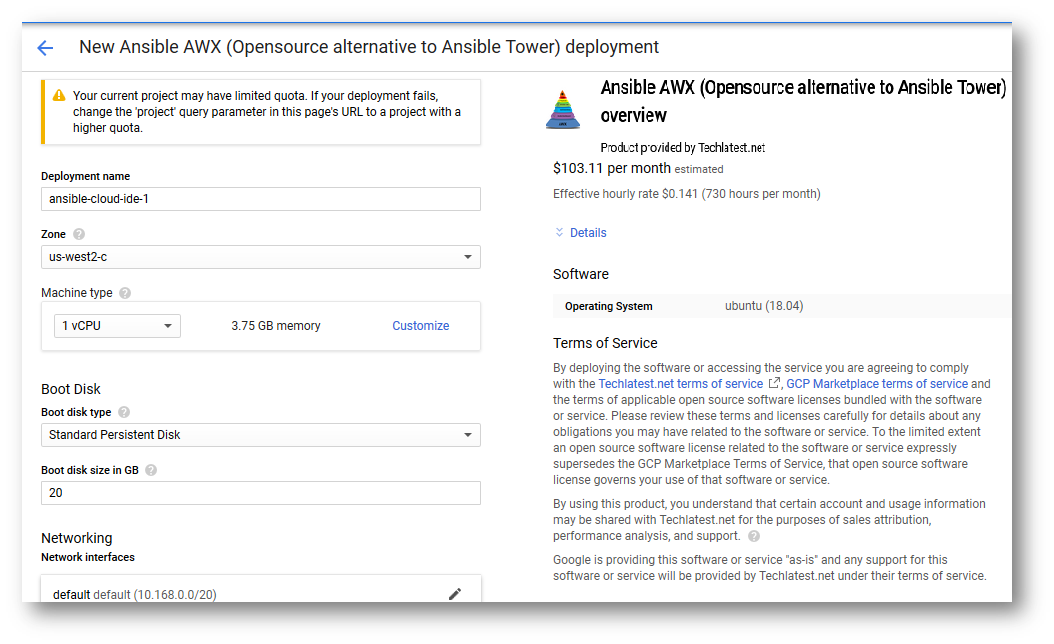Go back using the blue arrow
The width and height of the screenshot is (1054, 644).
[x=45, y=48]
